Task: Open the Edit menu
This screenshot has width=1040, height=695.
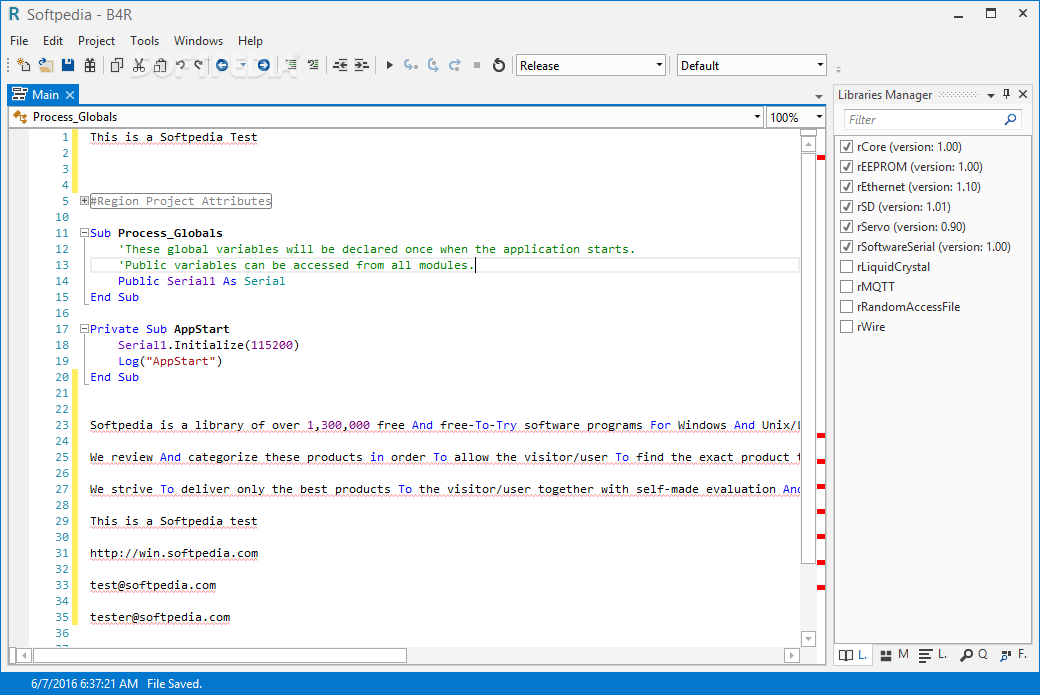Action: [x=53, y=40]
